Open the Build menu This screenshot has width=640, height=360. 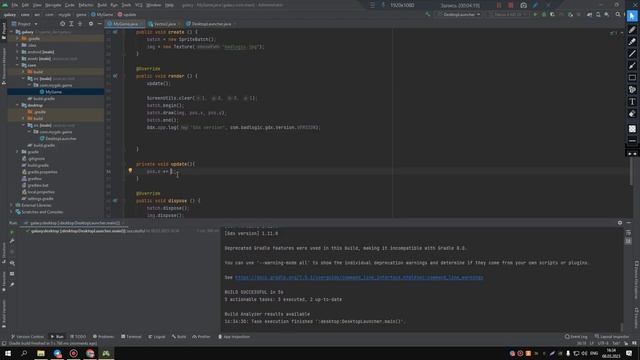click(x=102, y=5)
